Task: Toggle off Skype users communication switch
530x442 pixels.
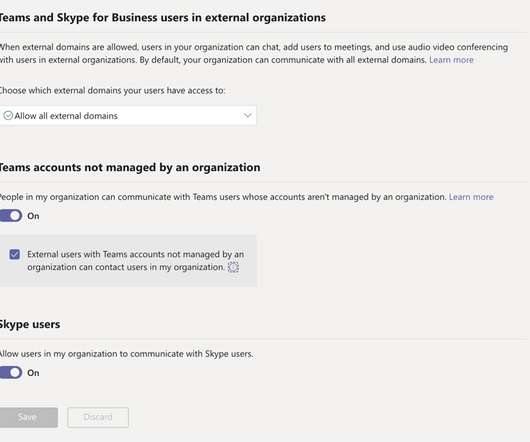Action: click(11, 372)
